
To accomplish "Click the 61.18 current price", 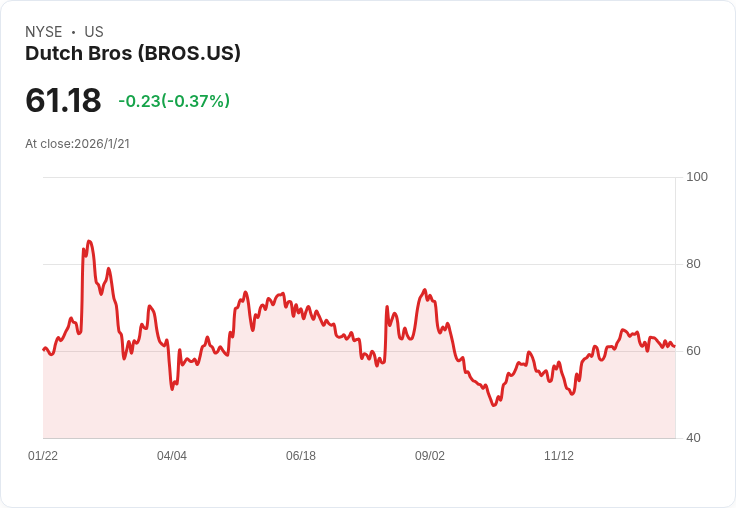I will tap(63, 101).
